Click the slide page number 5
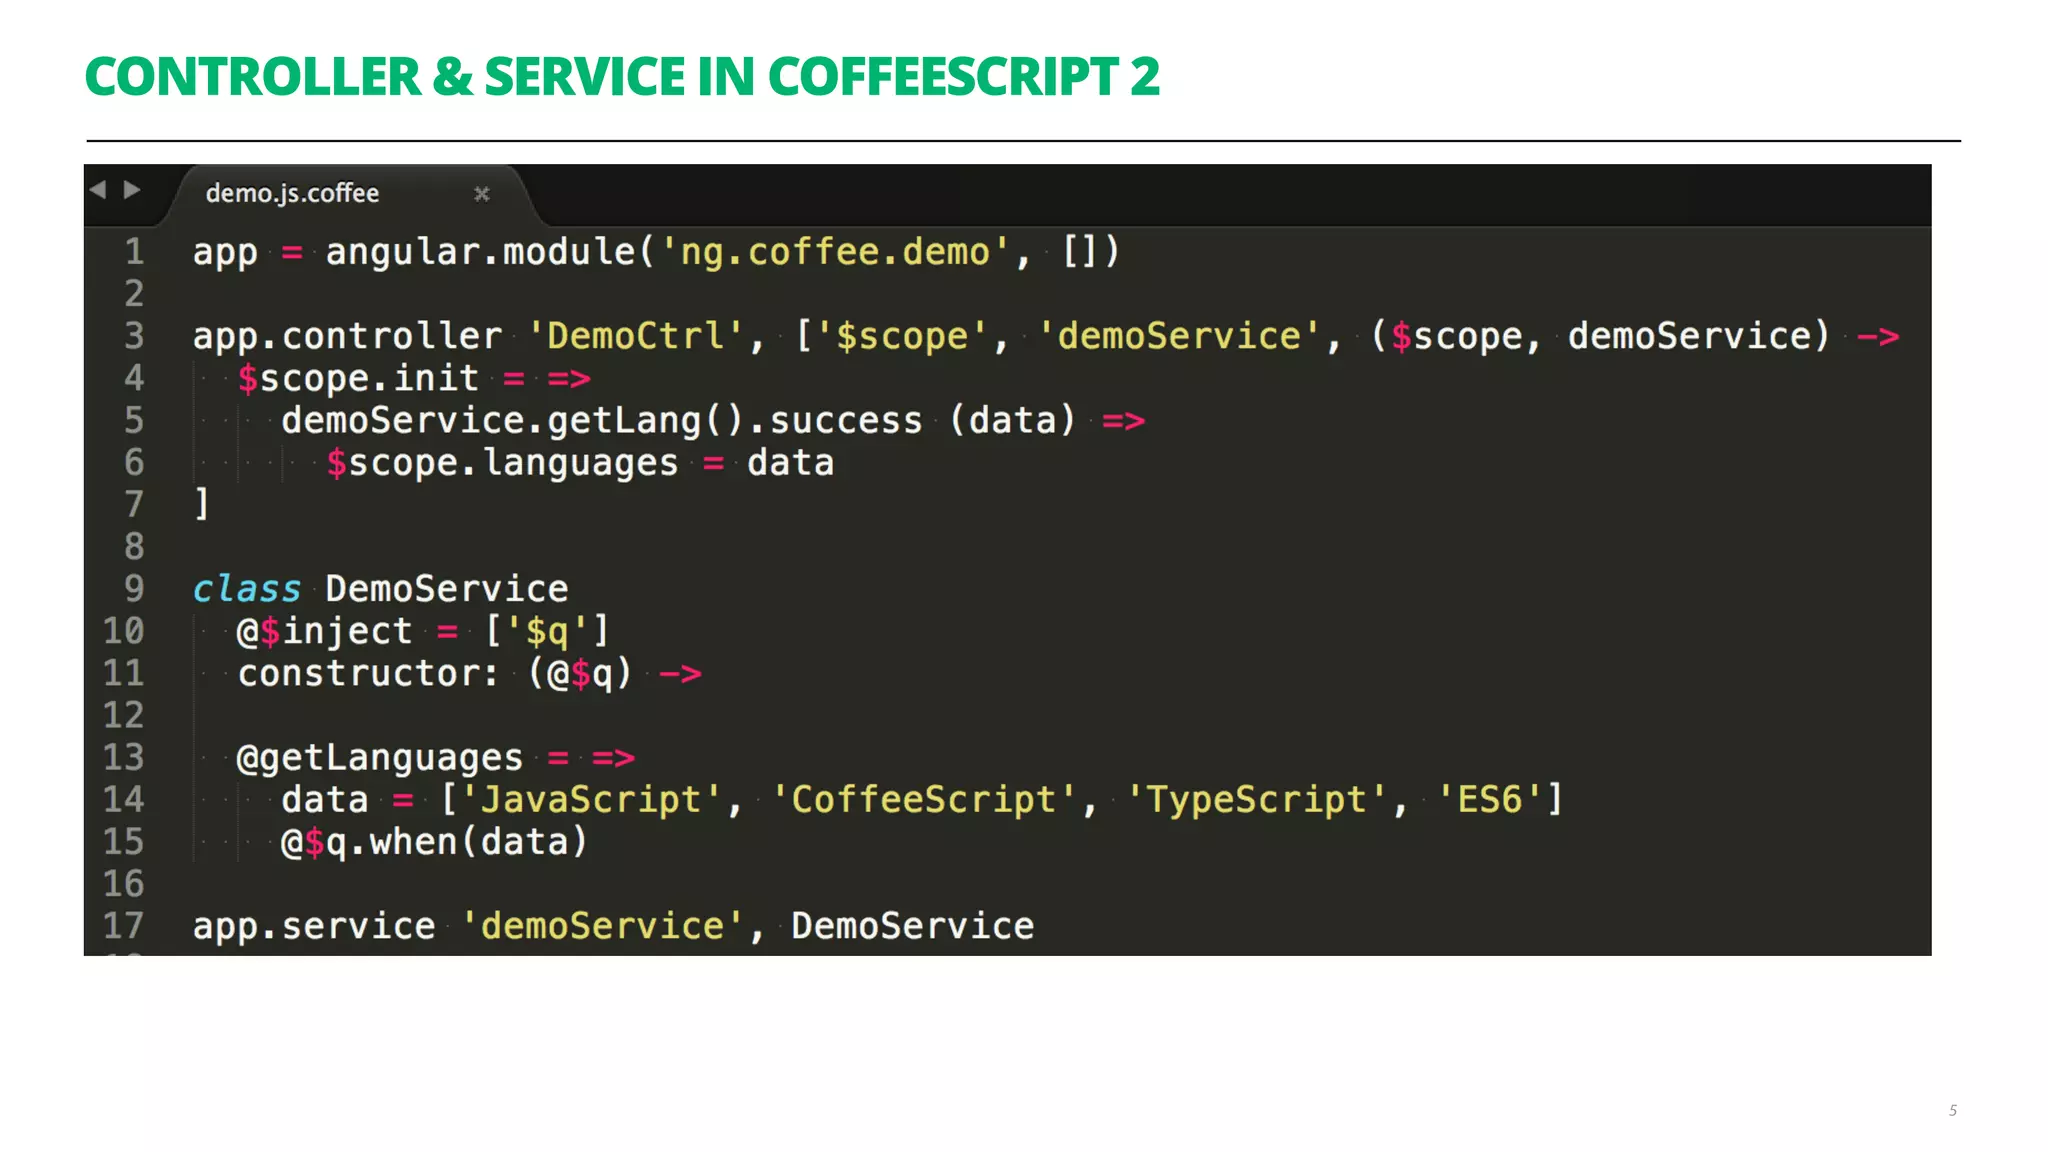2048x1152 pixels. pyautogui.click(x=1952, y=1110)
